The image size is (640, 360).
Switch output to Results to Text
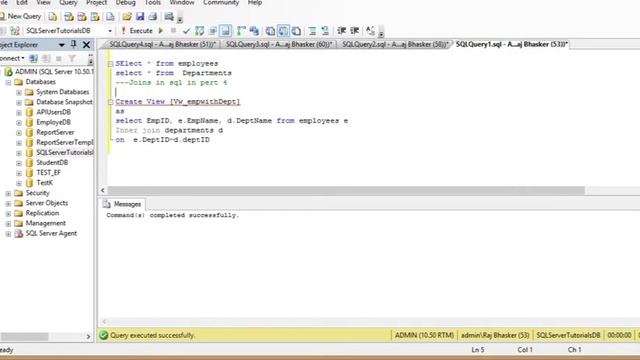pyautogui.click(x=270, y=31)
